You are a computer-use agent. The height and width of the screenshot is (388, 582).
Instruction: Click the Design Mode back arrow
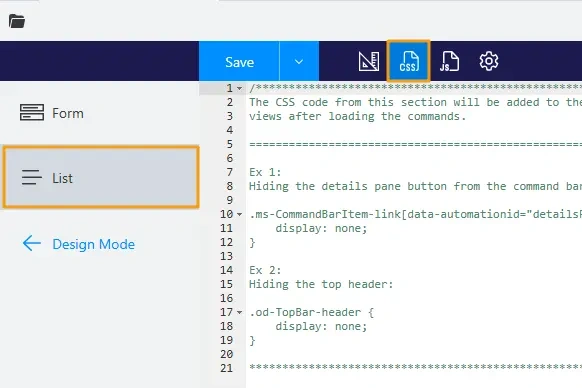pyautogui.click(x=32, y=244)
